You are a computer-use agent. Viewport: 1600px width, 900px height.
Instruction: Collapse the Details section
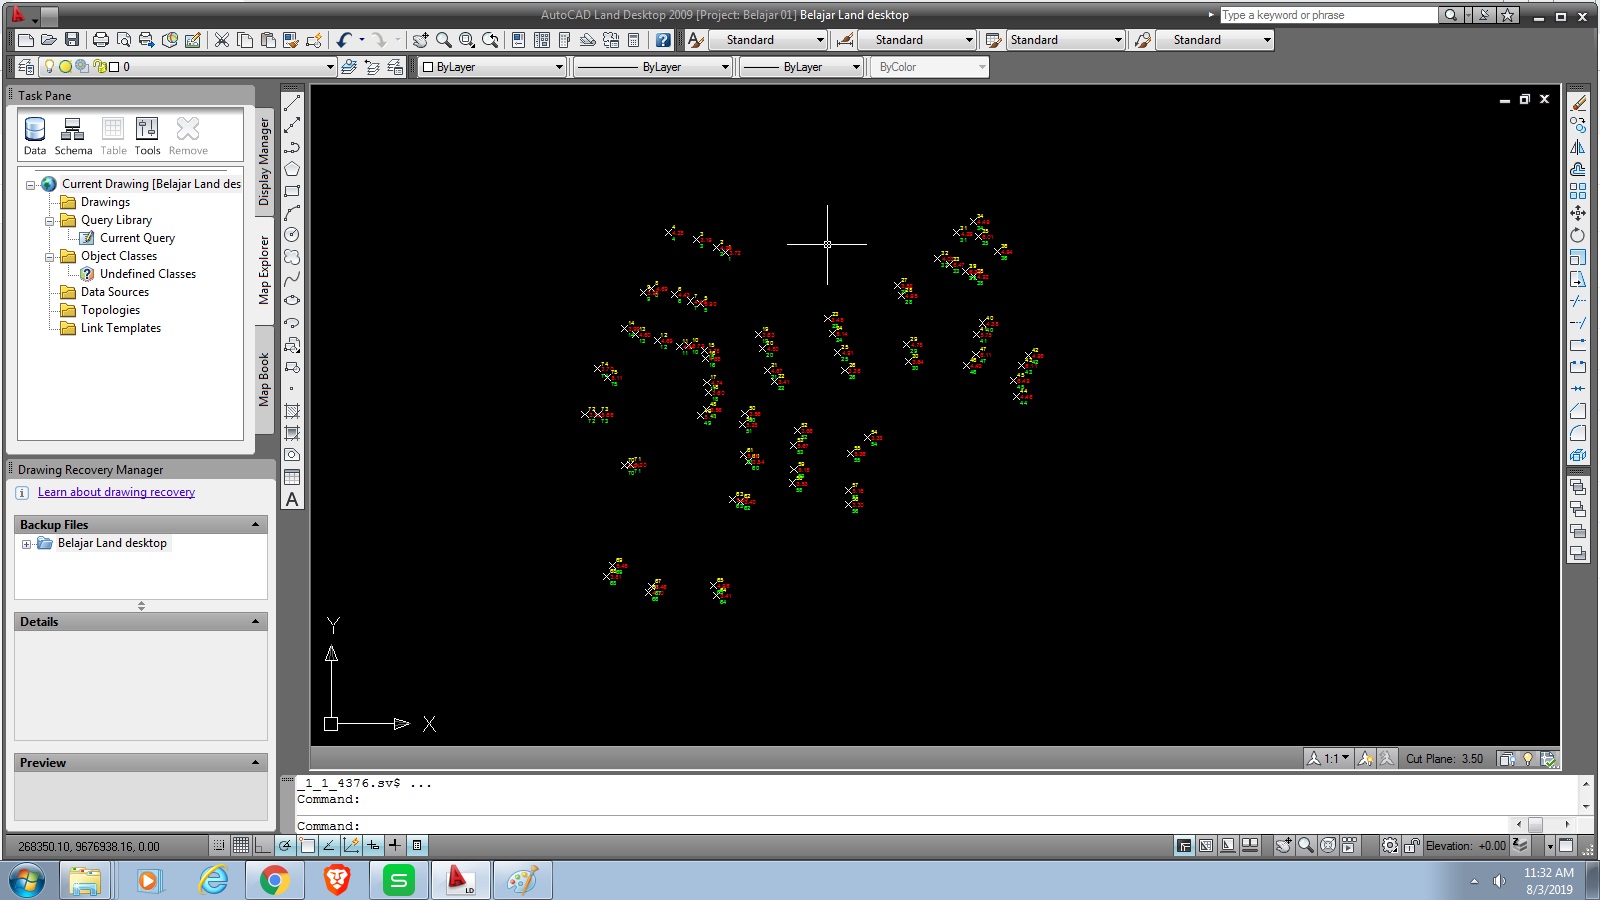(x=255, y=621)
